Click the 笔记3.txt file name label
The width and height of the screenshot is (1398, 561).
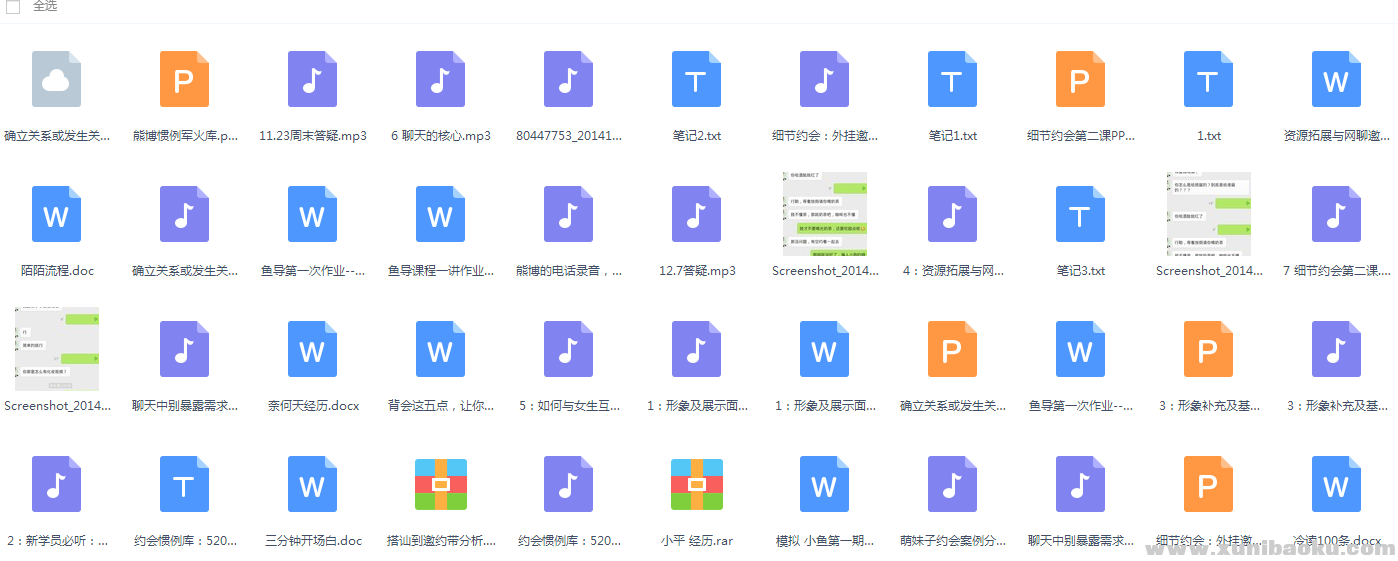tap(1080, 271)
